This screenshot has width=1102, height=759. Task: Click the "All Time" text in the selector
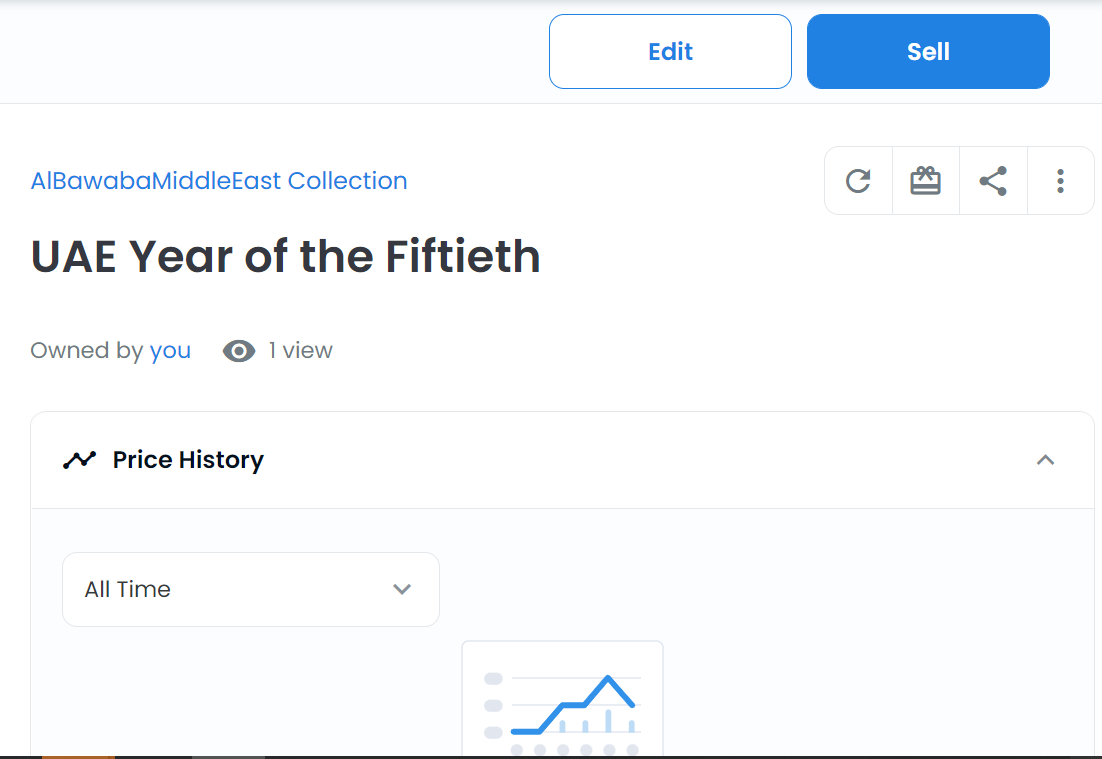[x=128, y=590]
